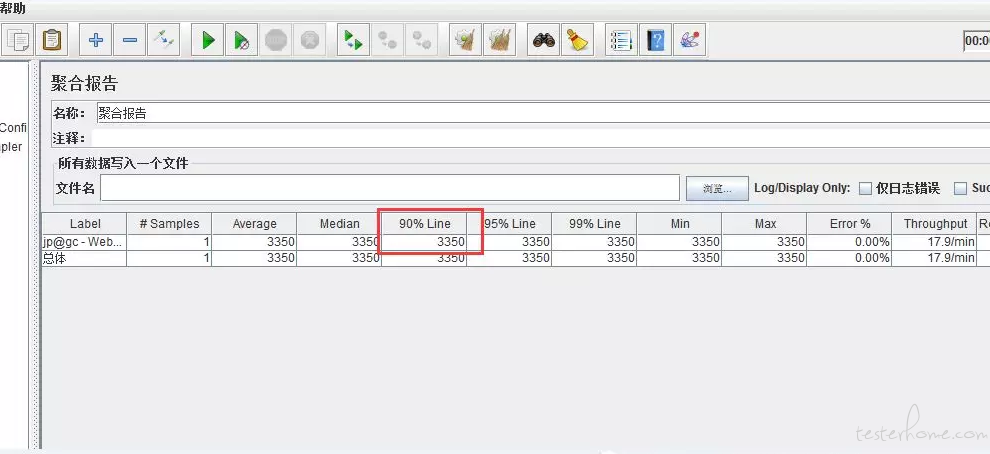Click the Throughput column header

(x=935, y=224)
